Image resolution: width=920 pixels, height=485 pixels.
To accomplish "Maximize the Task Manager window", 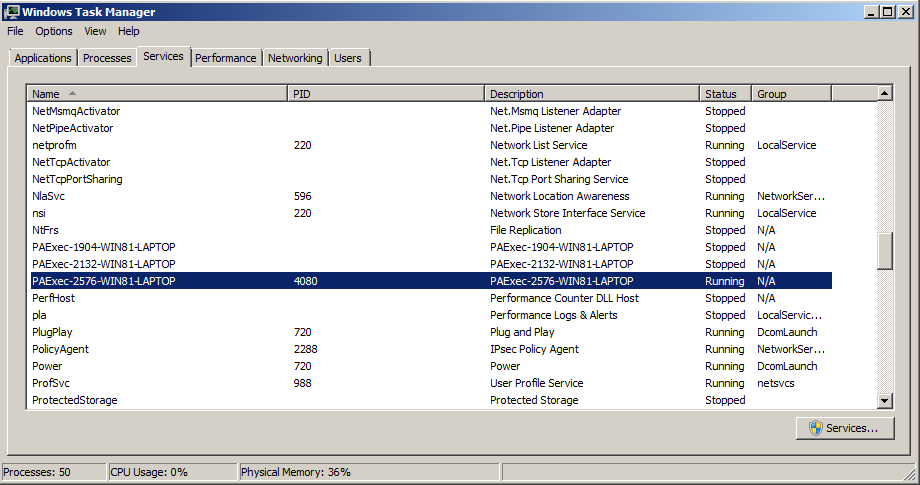I will click(888, 12).
